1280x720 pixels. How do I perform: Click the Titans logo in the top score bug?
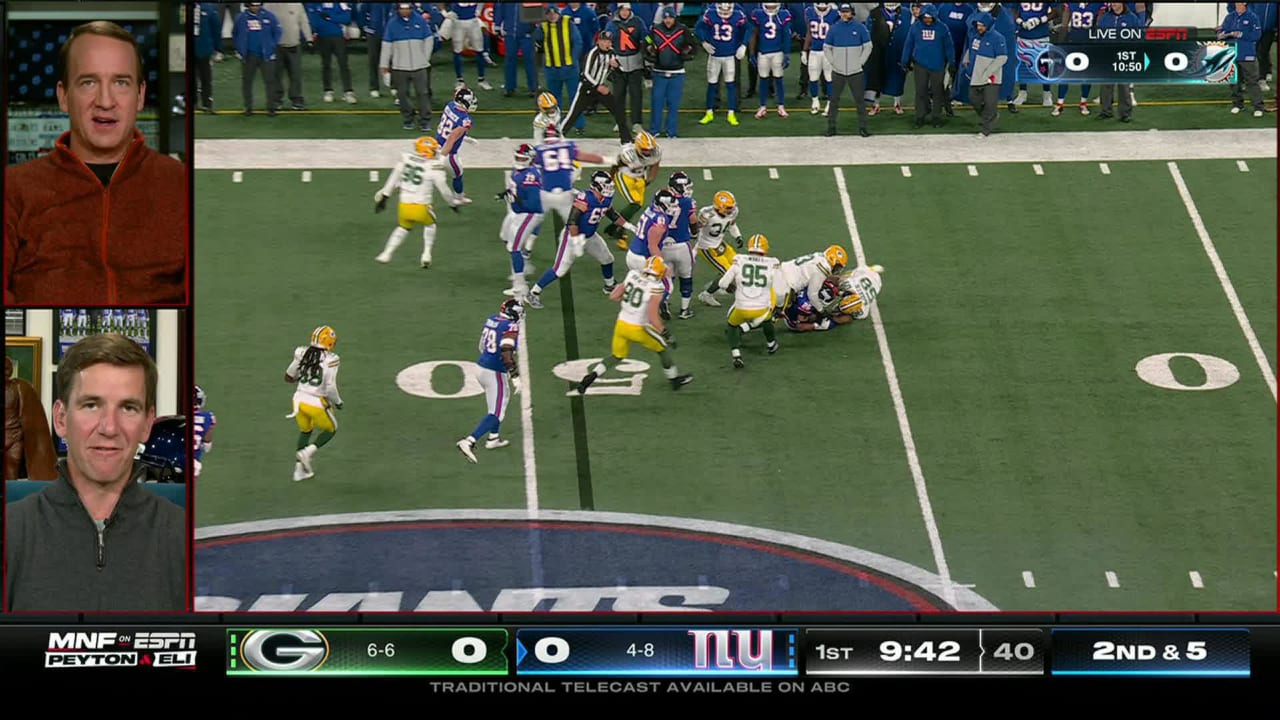[1049, 63]
